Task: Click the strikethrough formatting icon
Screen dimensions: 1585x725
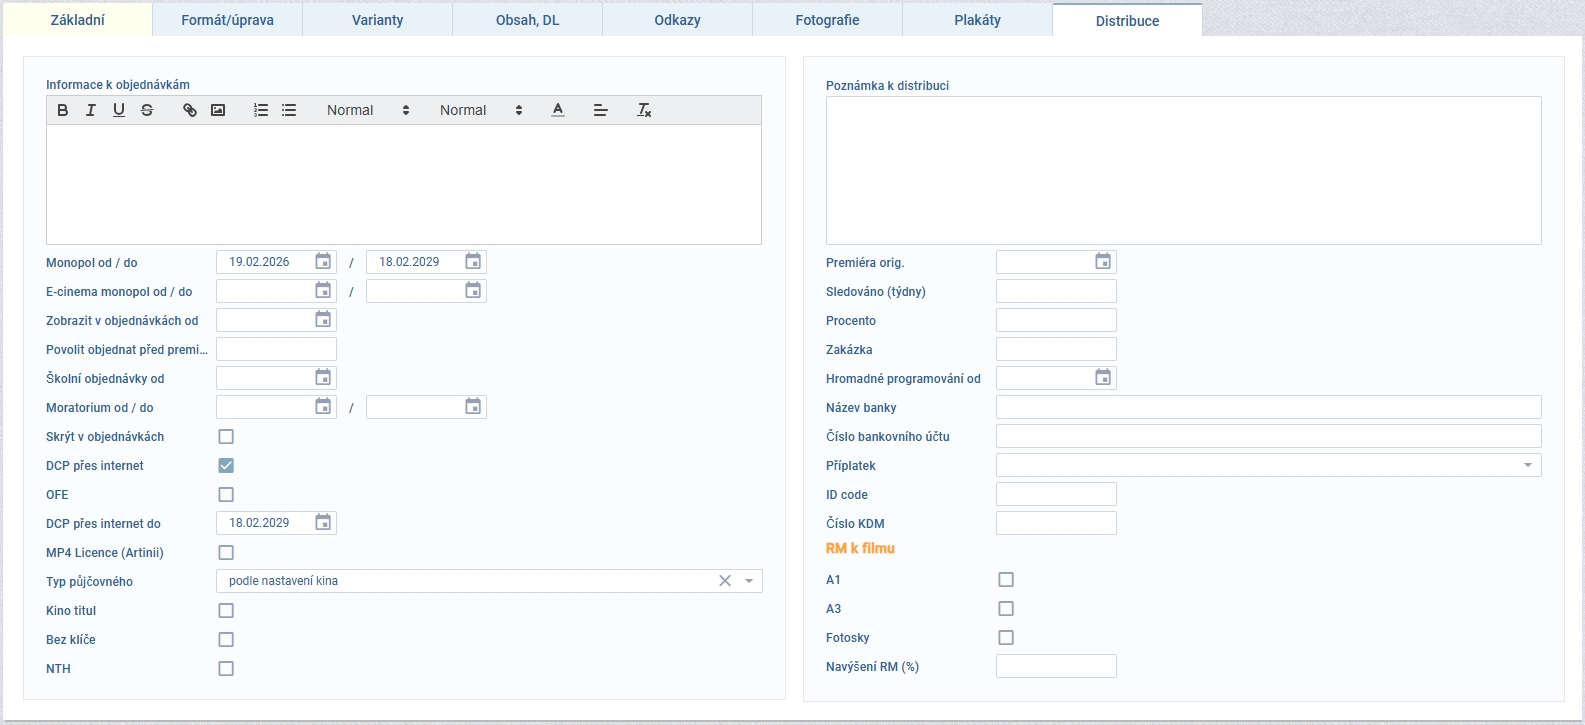Action: click(x=147, y=110)
